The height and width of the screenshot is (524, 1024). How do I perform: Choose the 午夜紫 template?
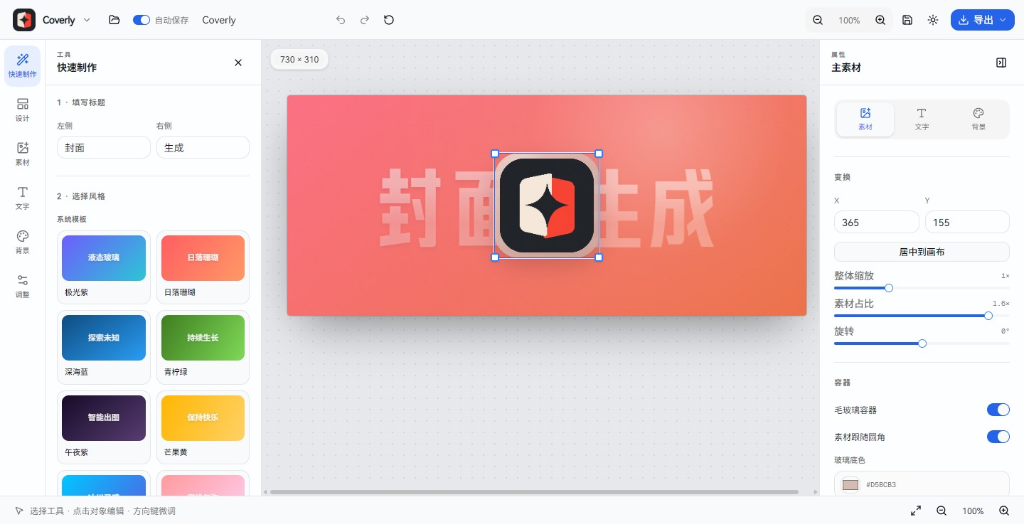(x=104, y=427)
